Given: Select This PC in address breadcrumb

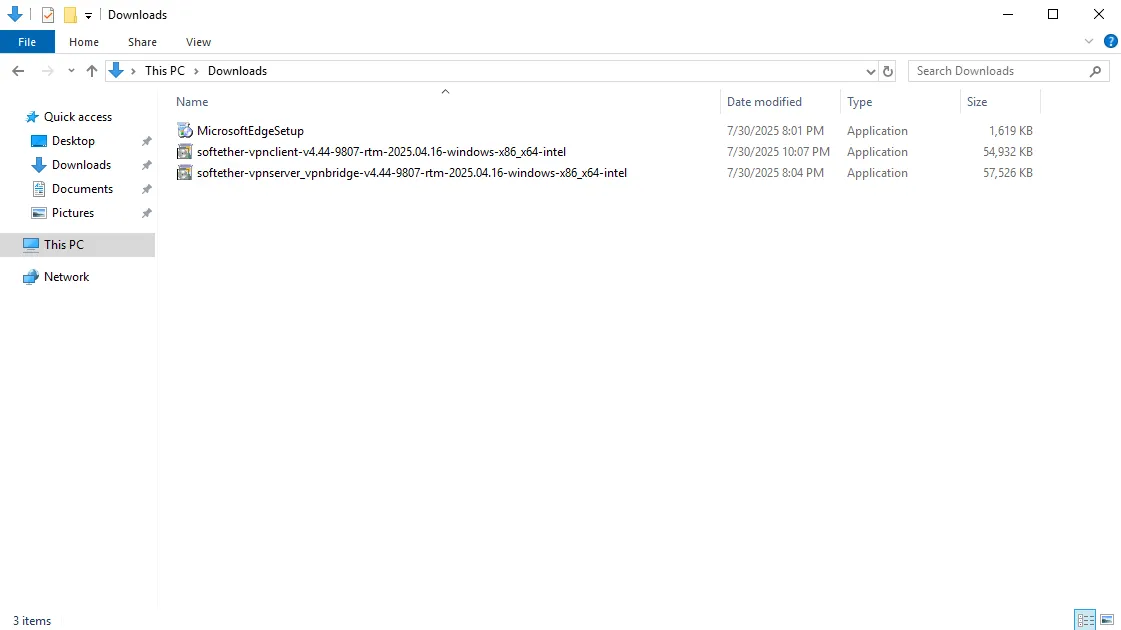Looking at the screenshot, I should 164,71.
